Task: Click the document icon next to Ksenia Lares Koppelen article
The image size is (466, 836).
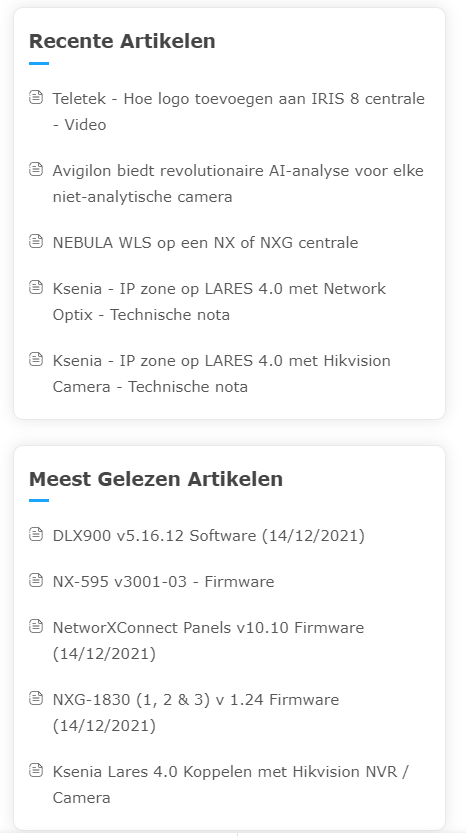Action: pyautogui.click(x=36, y=770)
